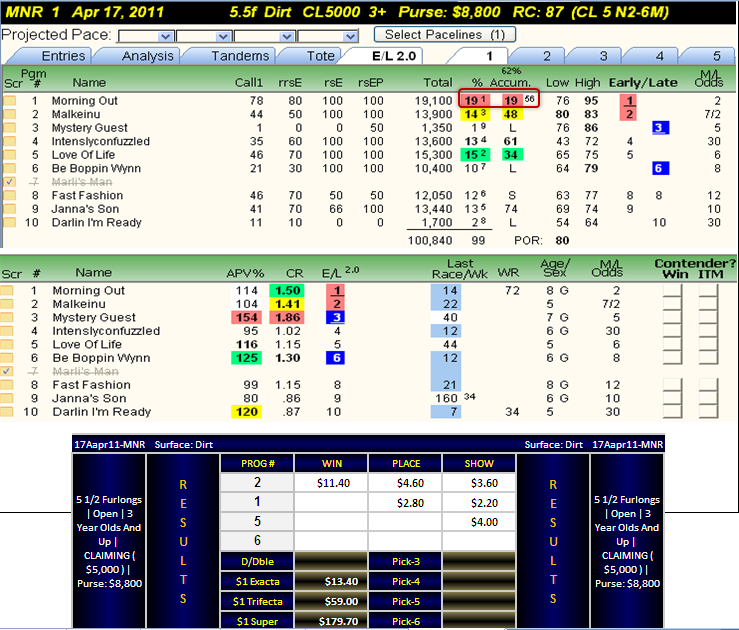
Task: Click the Early/Late column header
Action: pos(643,82)
